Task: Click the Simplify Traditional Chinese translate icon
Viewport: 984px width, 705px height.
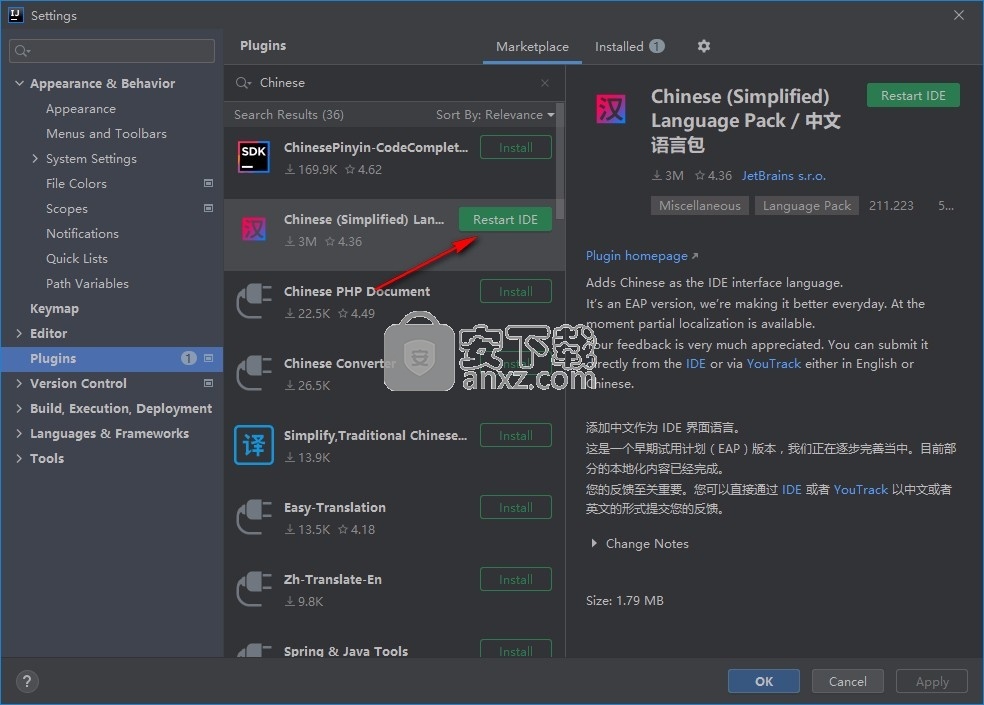Action: coord(254,445)
